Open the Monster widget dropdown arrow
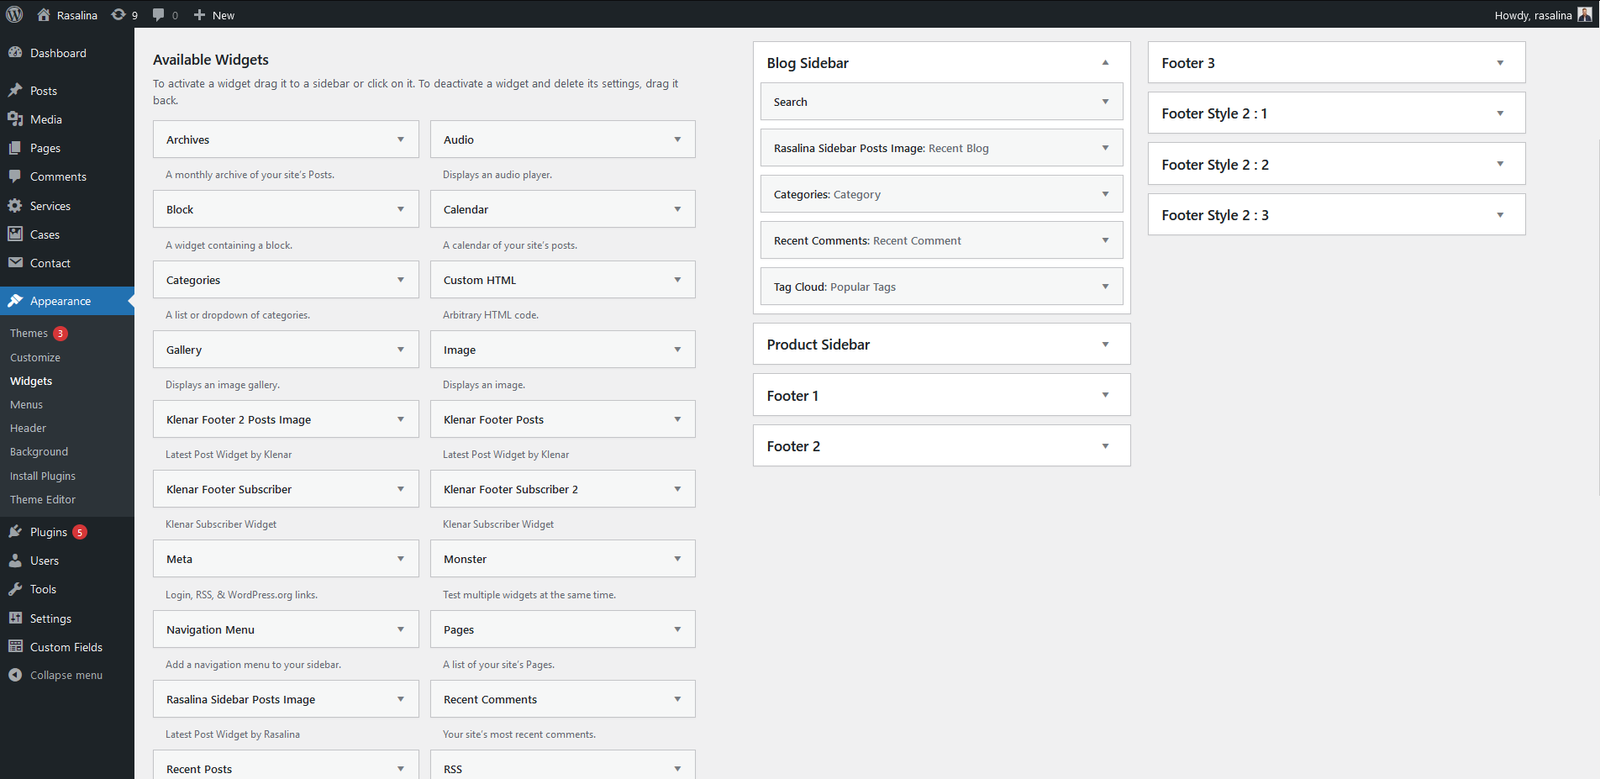This screenshot has width=1600, height=779. (x=678, y=559)
